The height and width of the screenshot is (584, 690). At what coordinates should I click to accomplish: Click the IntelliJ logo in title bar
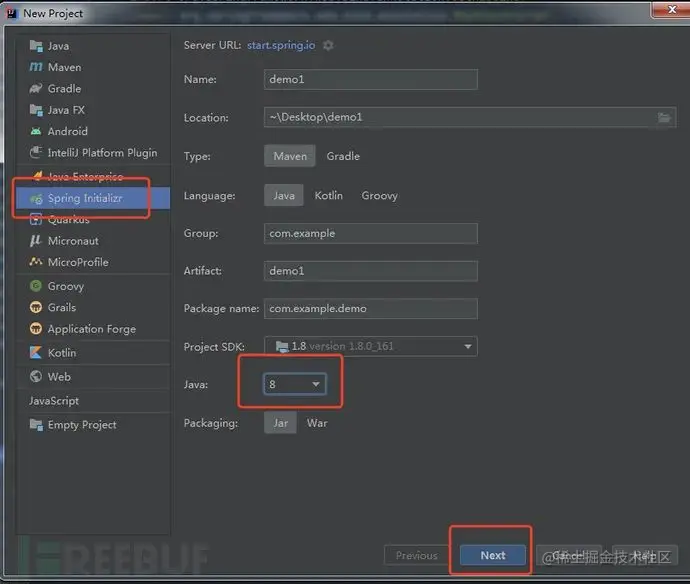click(x=12, y=14)
